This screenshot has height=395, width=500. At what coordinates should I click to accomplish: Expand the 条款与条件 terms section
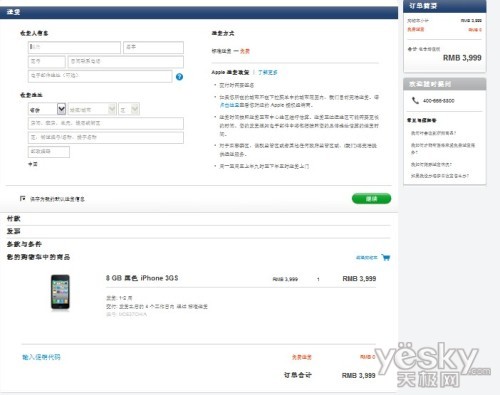pos(24,244)
